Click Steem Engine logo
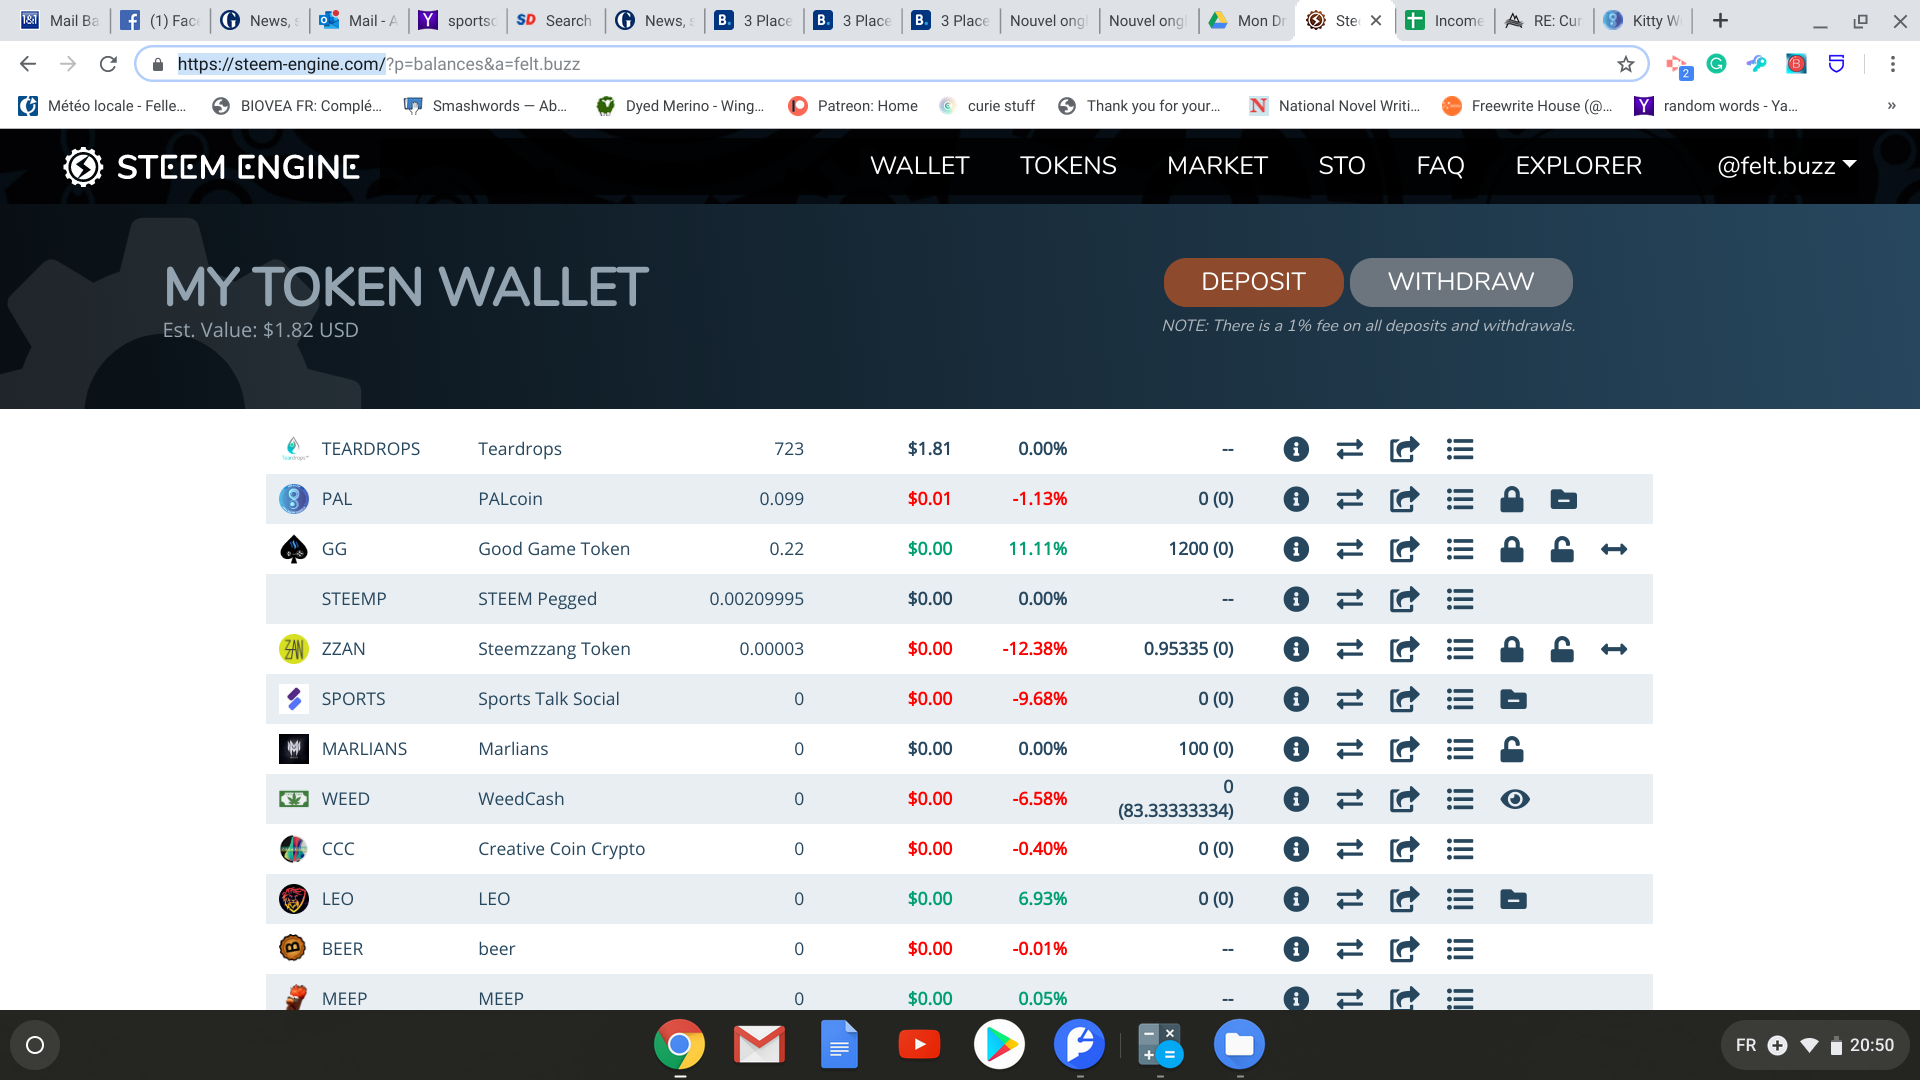This screenshot has width=1920, height=1080. coord(212,167)
